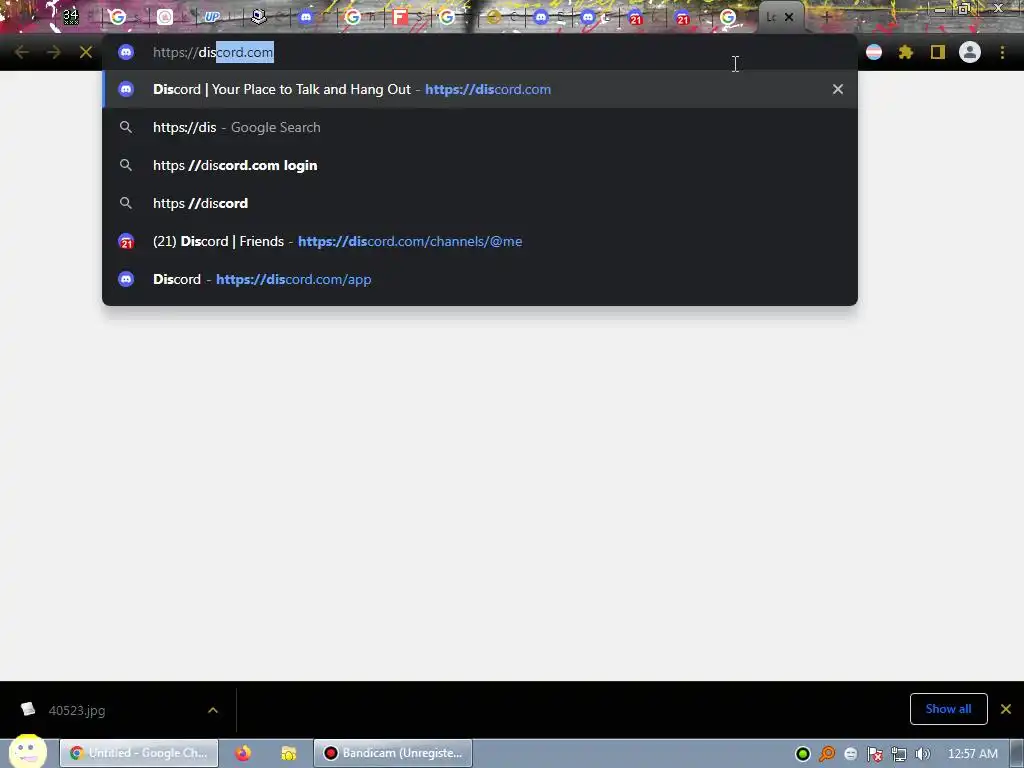Open the Extensions puzzle-piece icon

pyautogui.click(x=905, y=52)
